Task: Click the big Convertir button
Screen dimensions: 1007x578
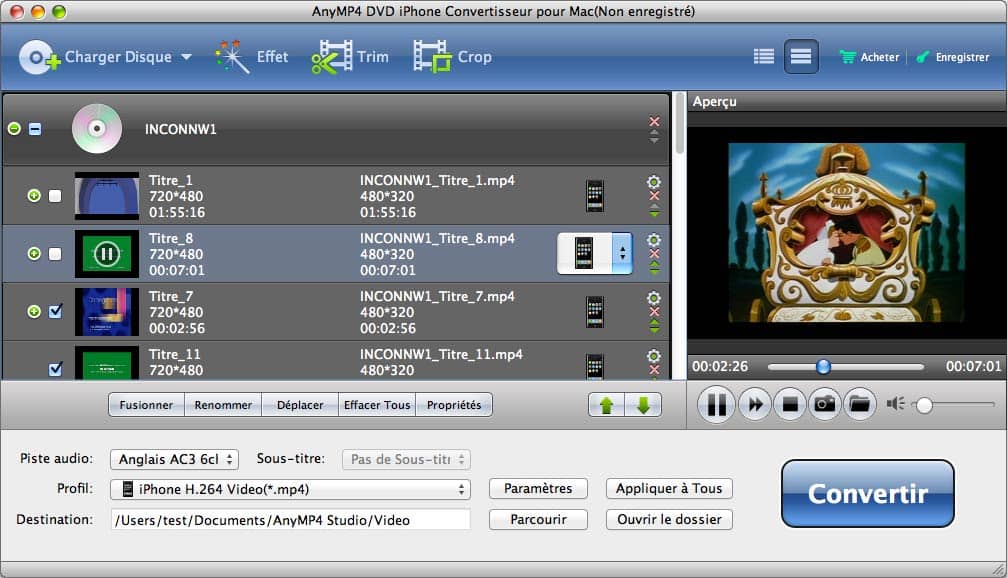Action: (x=868, y=493)
